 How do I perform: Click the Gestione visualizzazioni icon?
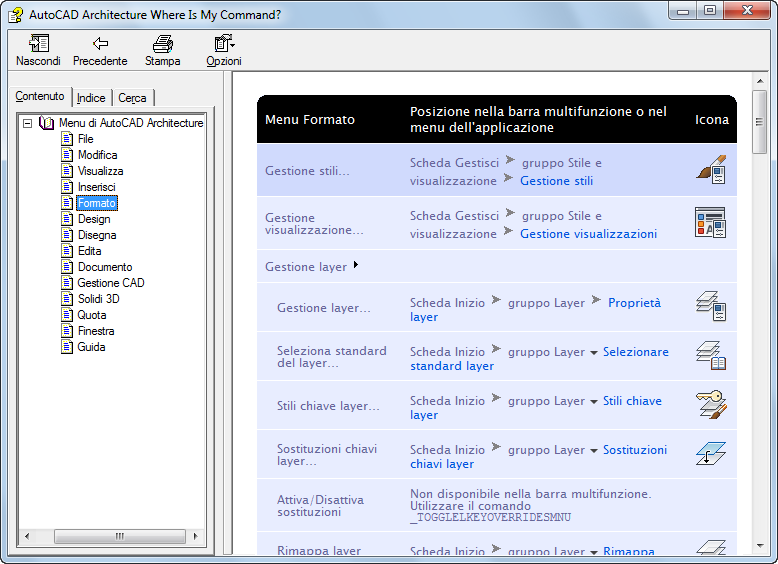[711, 223]
